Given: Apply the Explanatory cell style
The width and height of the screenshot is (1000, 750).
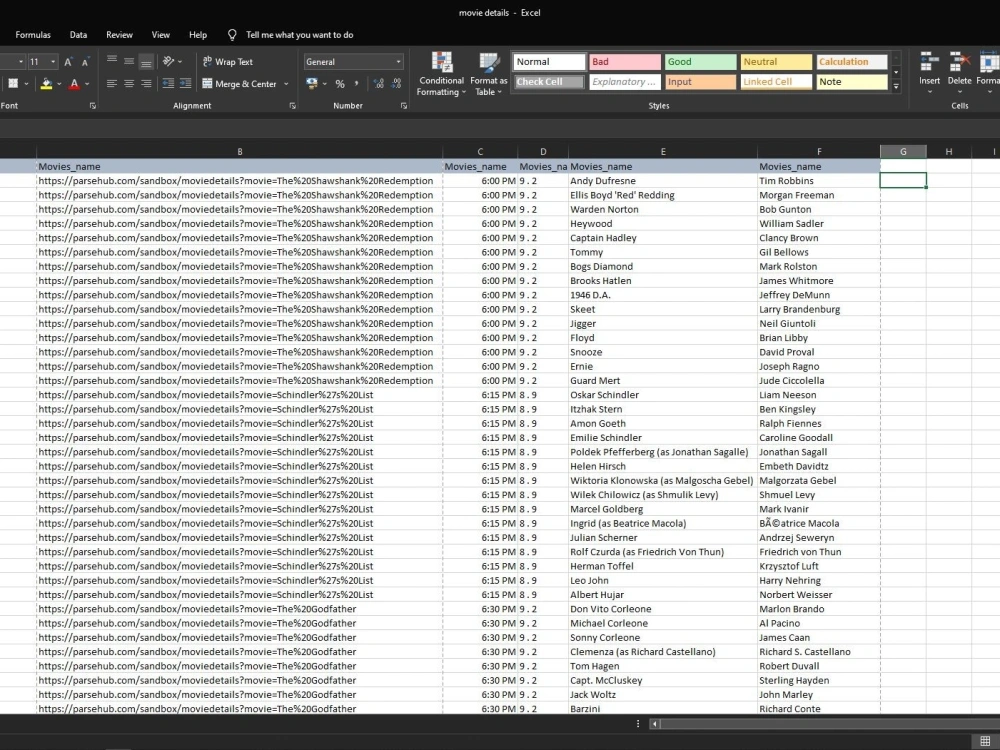Looking at the screenshot, I should (x=625, y=82).
